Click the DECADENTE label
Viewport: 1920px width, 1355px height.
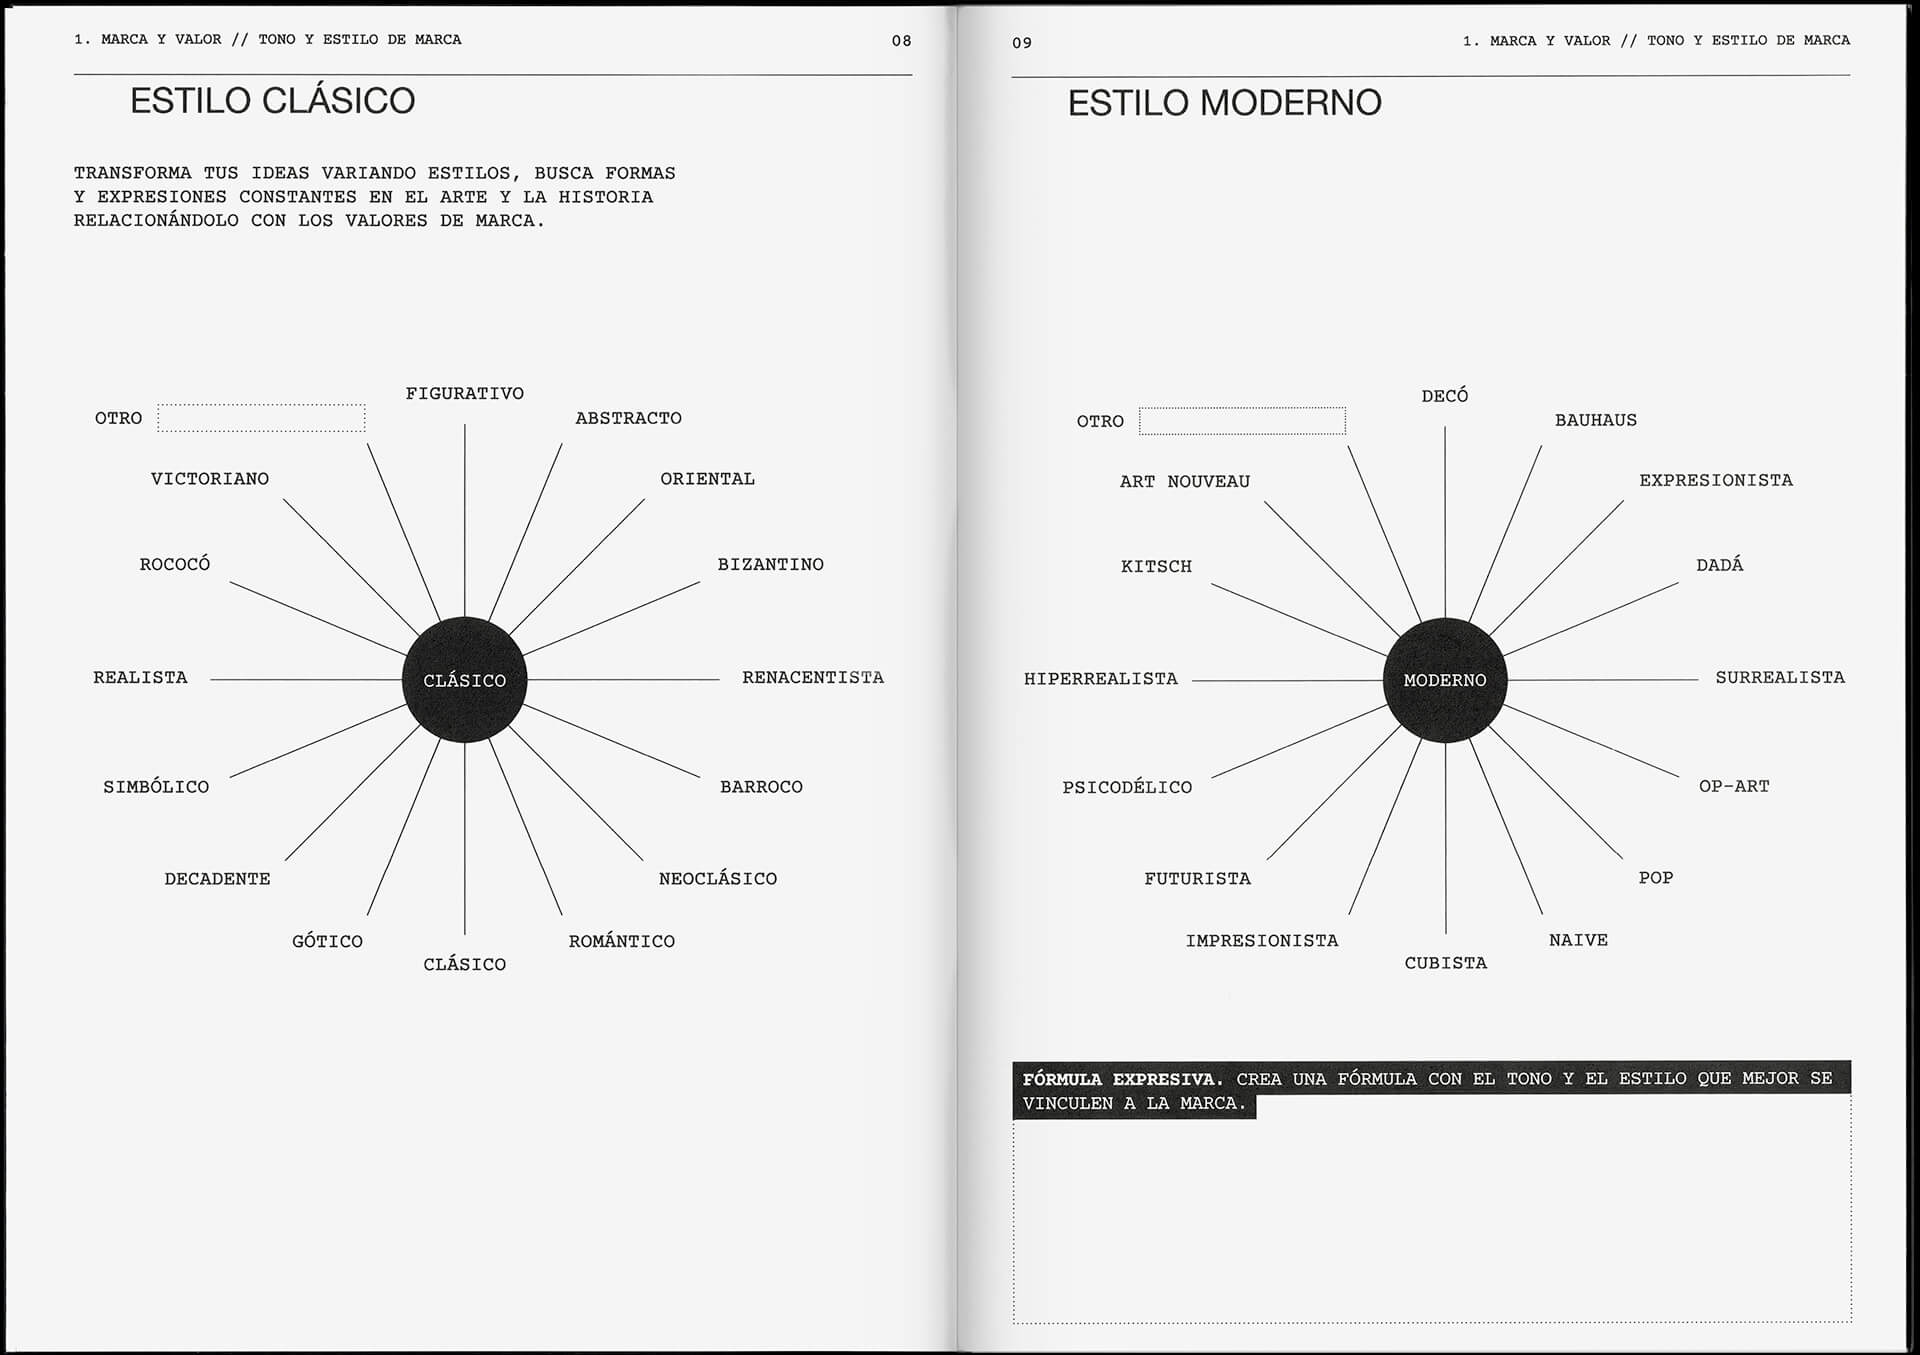pos(217,879)
